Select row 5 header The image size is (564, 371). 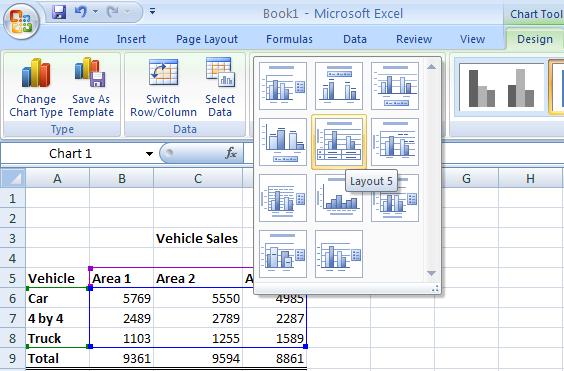pos(13,278)
